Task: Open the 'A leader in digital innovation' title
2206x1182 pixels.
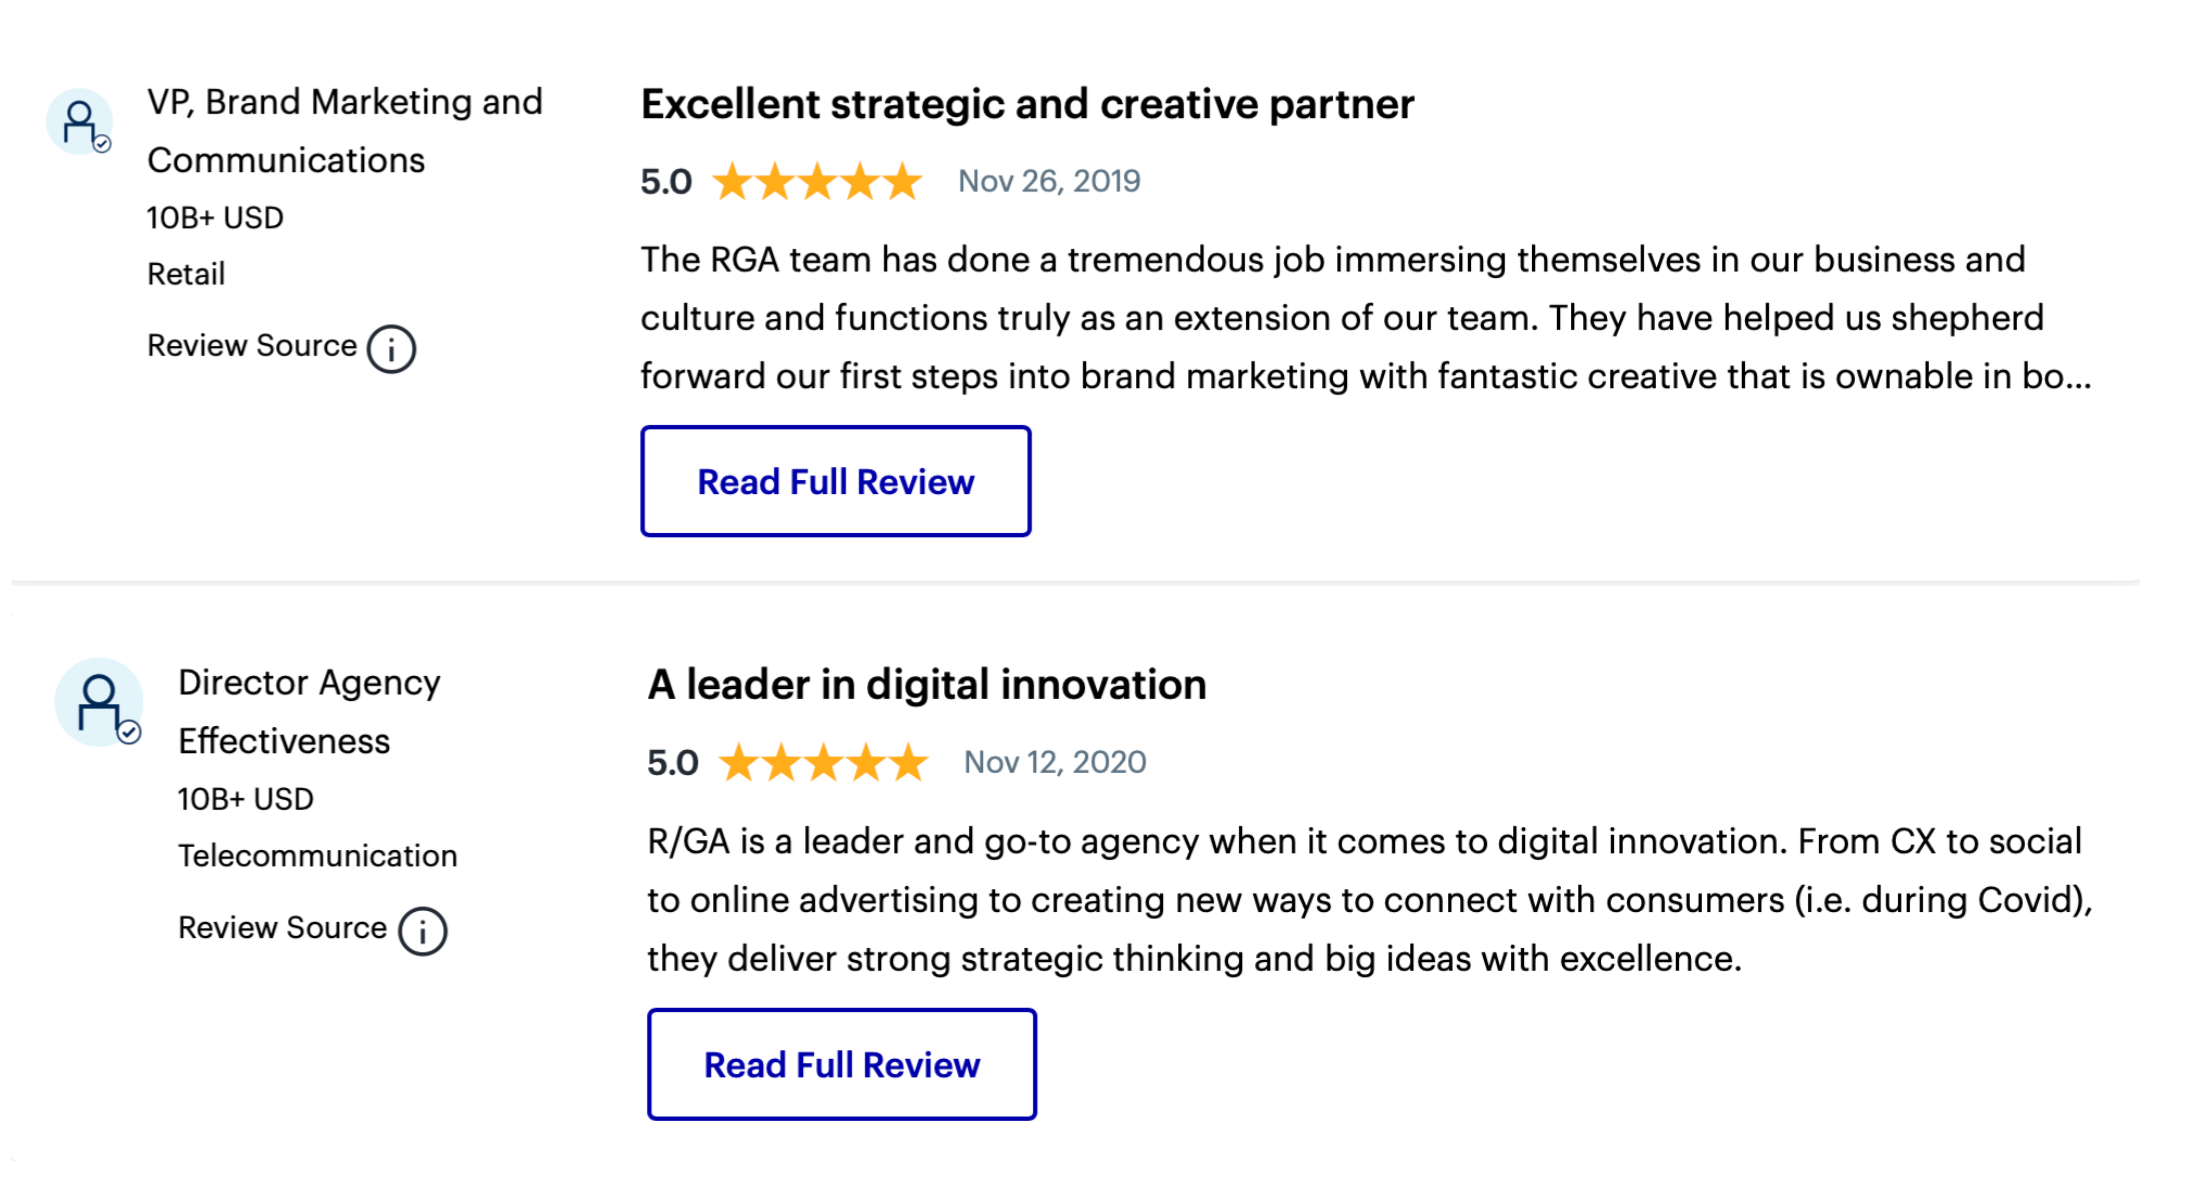Action: 926,686
